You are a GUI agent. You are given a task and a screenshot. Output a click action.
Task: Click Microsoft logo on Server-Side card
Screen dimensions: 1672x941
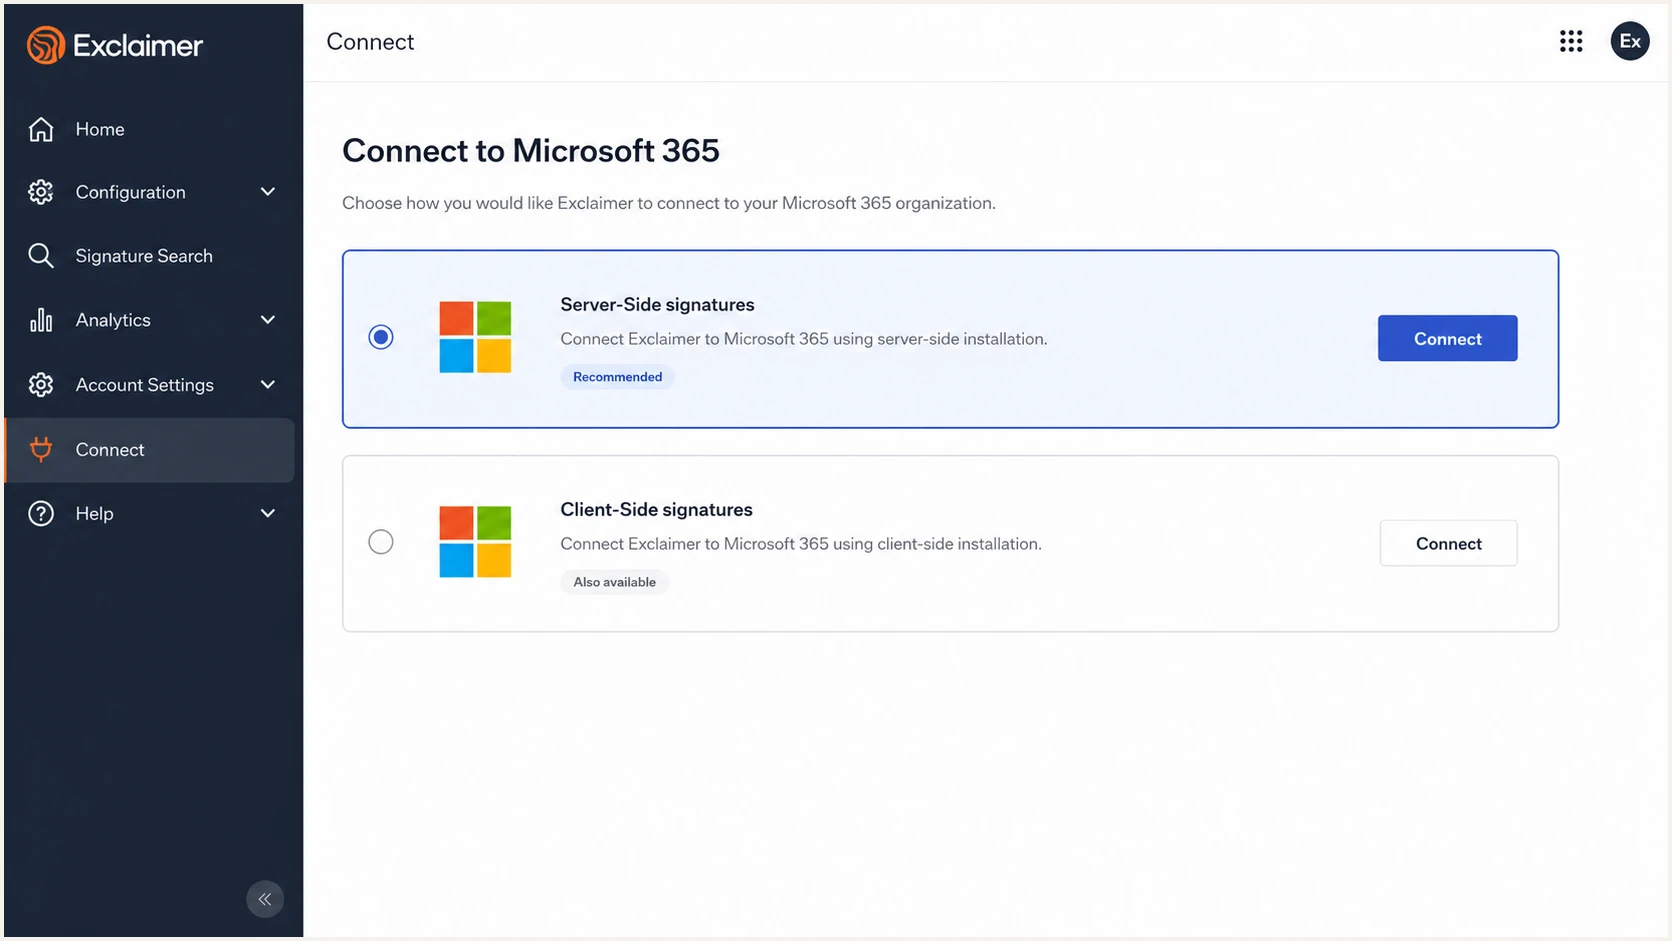pos(475,337)
